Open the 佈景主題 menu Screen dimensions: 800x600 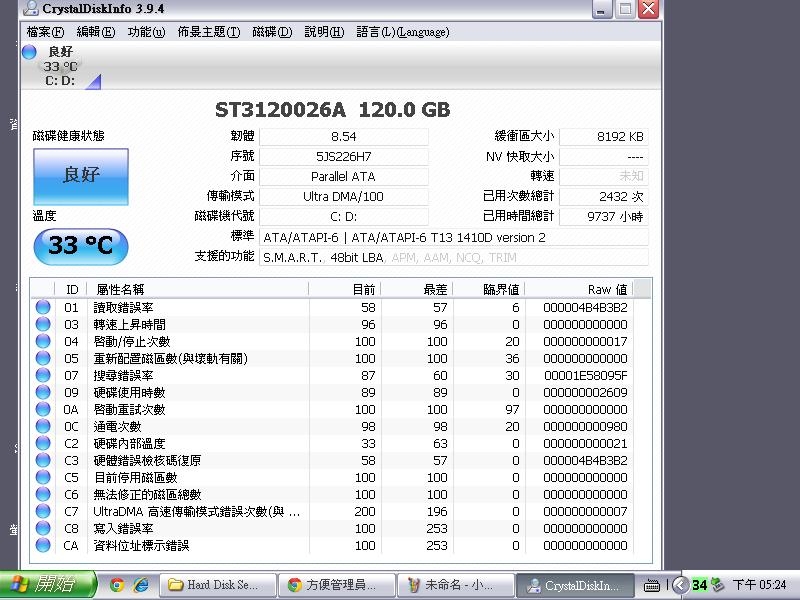point(208,32)
